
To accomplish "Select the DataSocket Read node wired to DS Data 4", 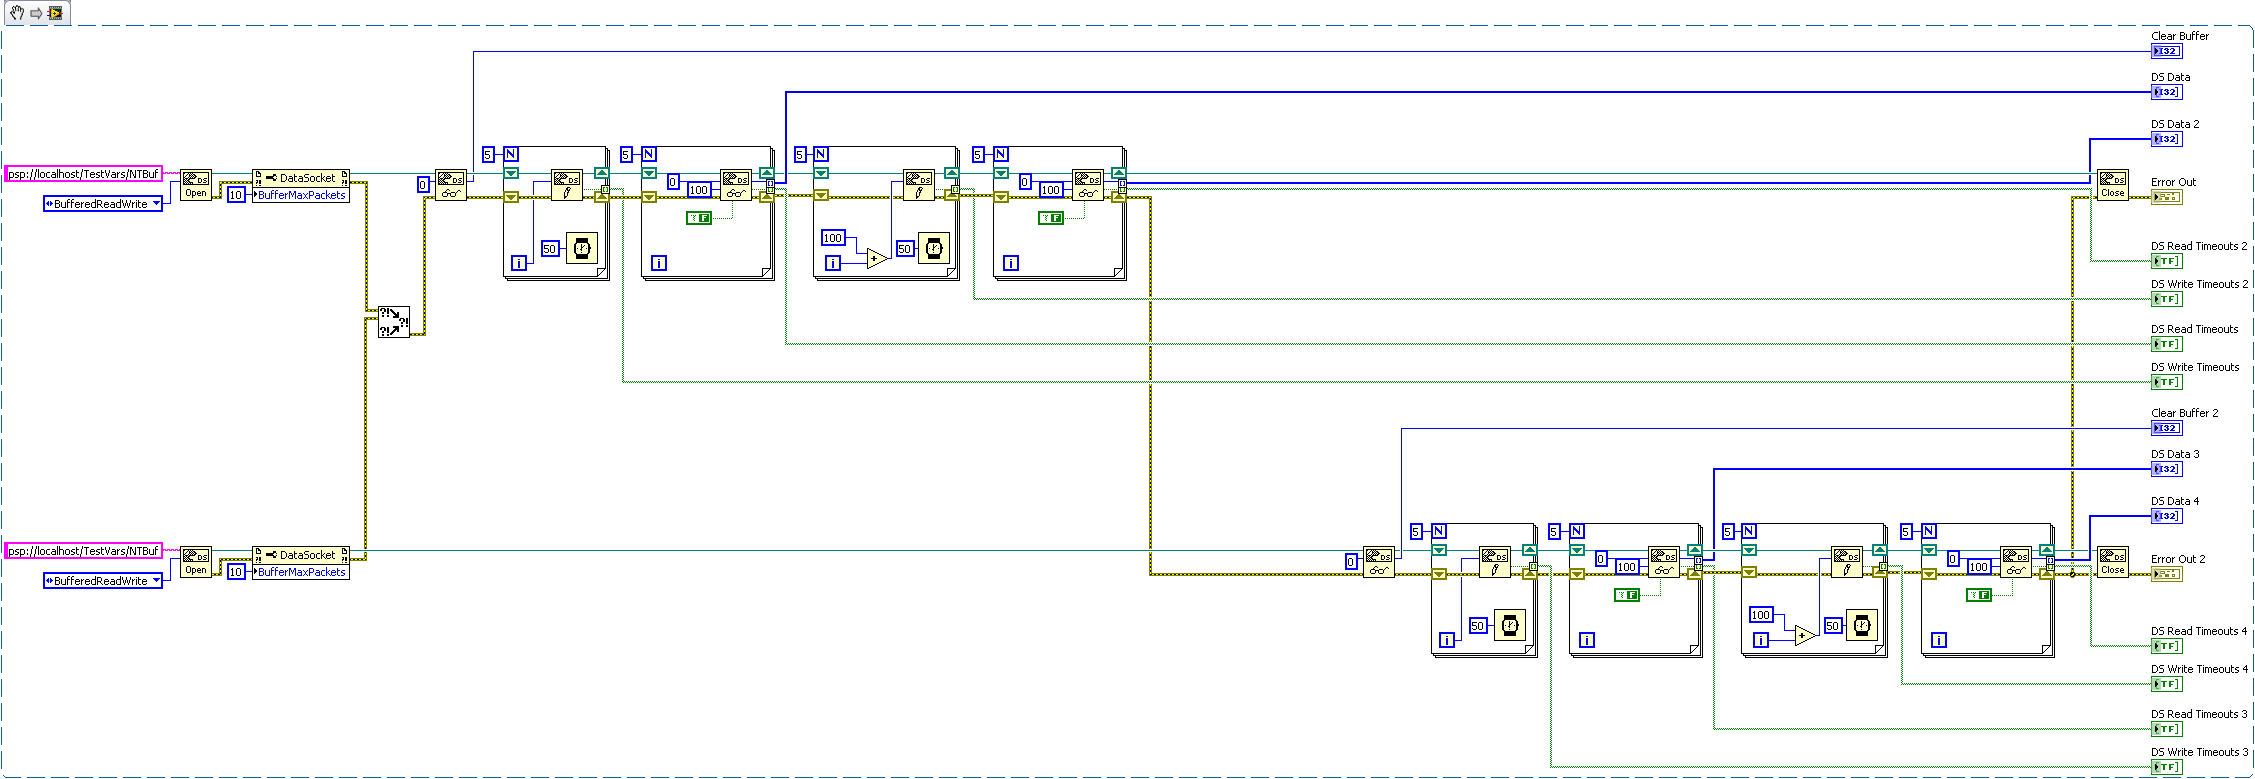I will click(x=2016, y=562).
